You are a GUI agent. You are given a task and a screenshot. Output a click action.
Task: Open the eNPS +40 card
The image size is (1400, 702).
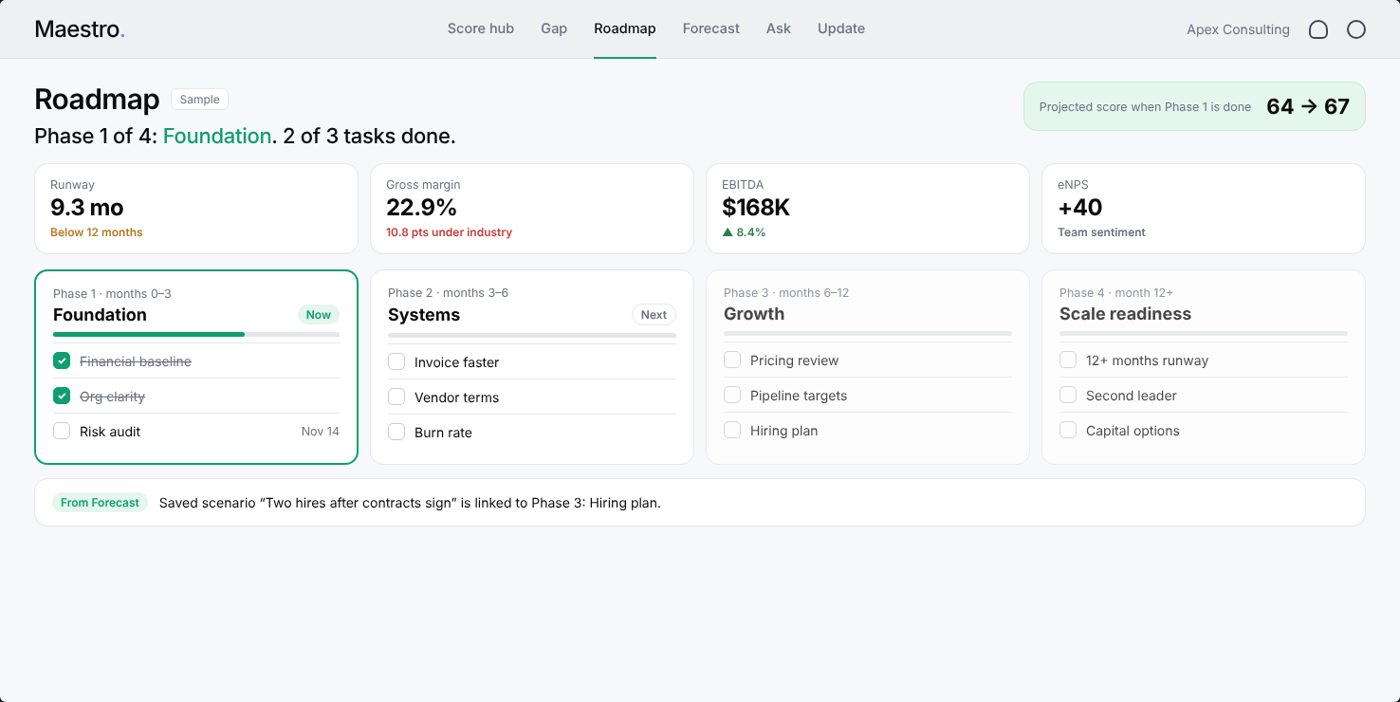(x=1203, y=208)
